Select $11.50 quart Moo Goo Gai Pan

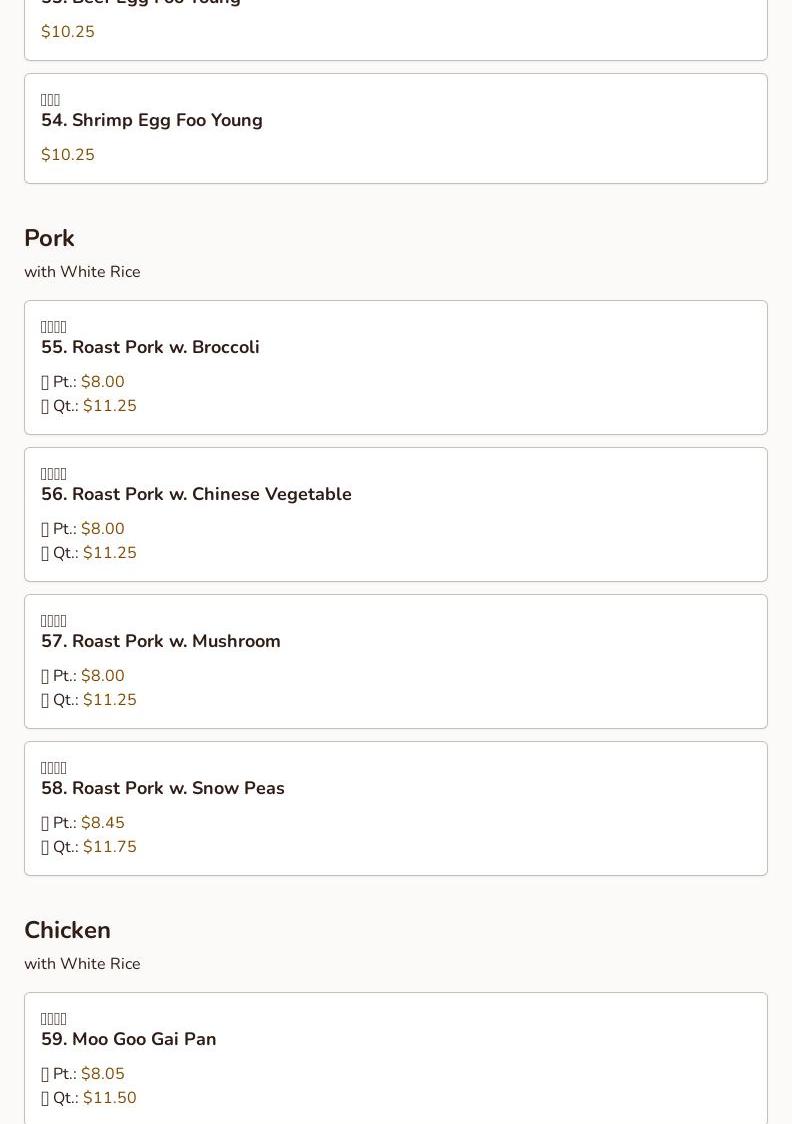(x=109, y=1098)
